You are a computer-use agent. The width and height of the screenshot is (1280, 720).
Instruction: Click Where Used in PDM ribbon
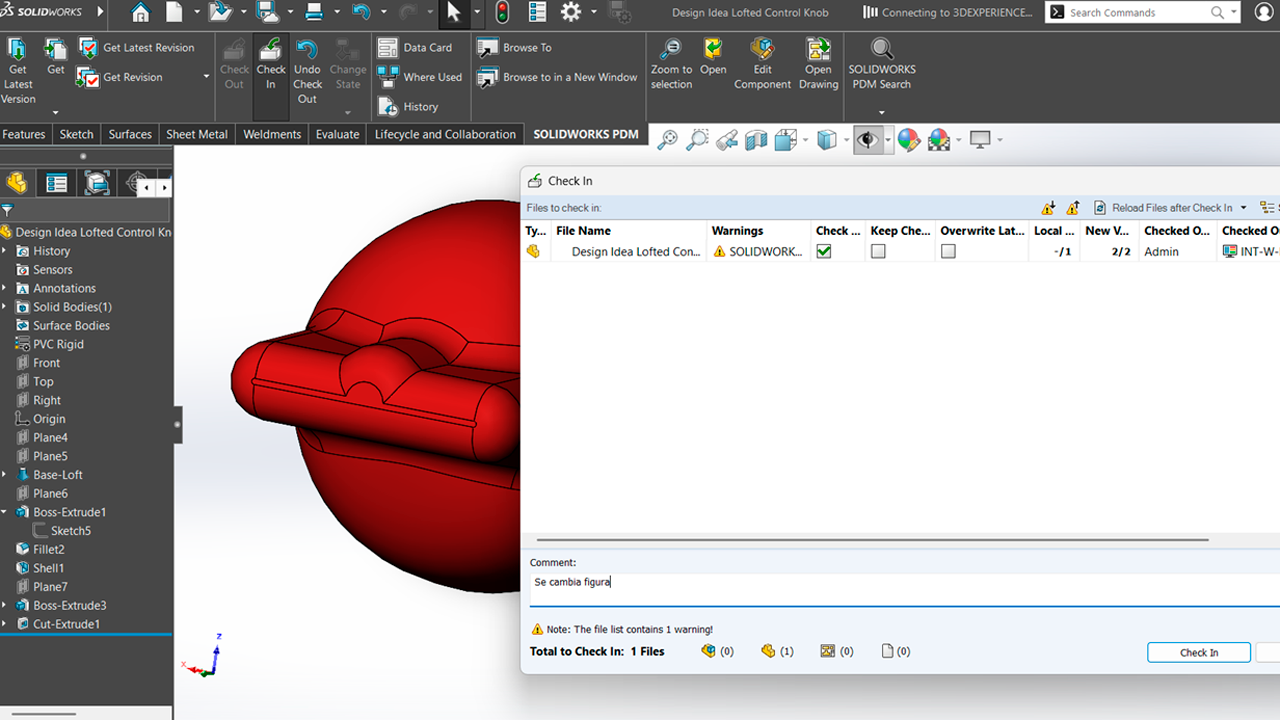click(x=420, y=77)
